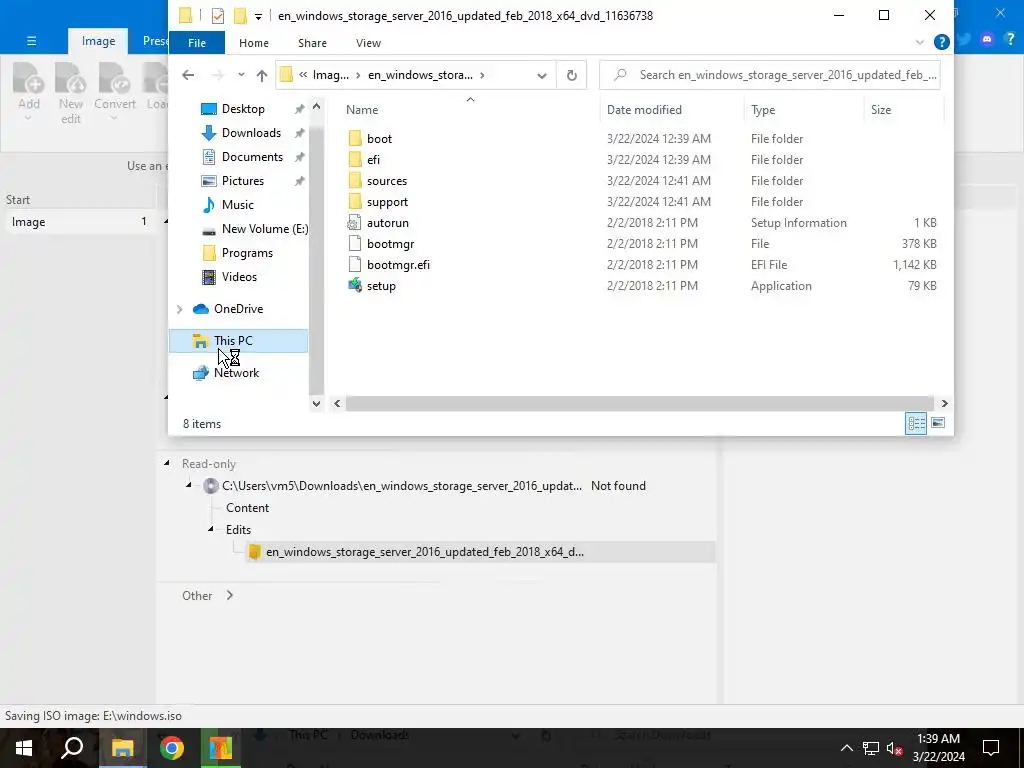The image size is (1024, 768).
Task: Click the Imag... breadcrumb segment
Action: 330,75
